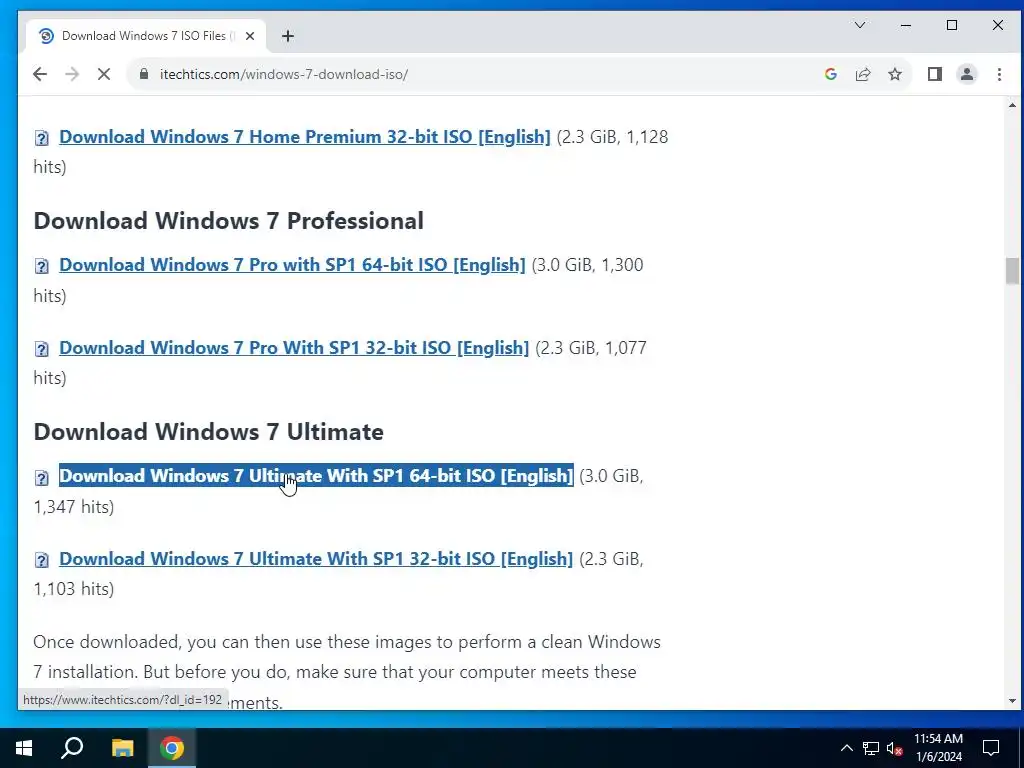1024x768 pixels.
Task: Open the Chrome three-dot menu
Action: [x=999, y=74]
